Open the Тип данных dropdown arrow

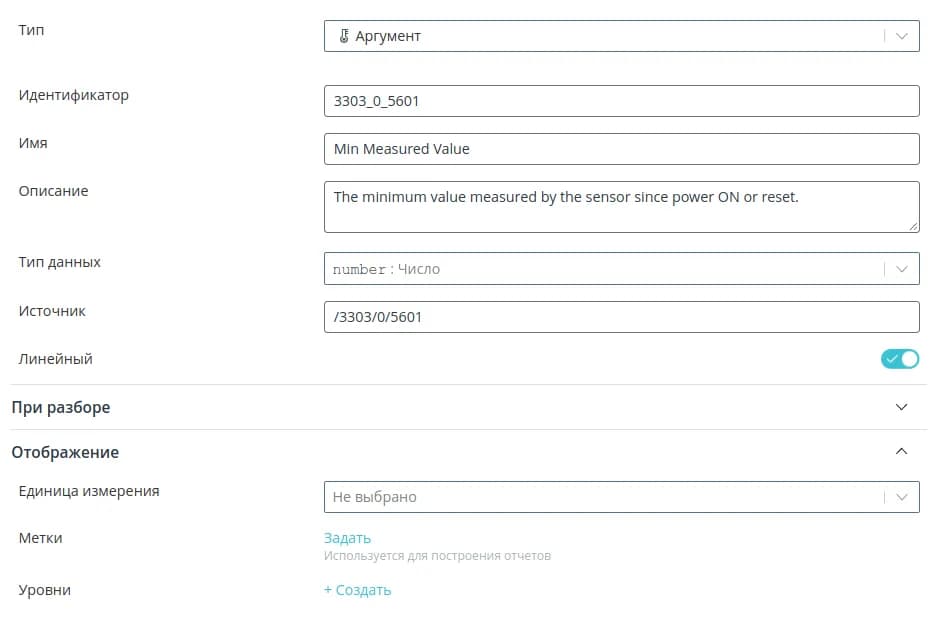click(x=902, y=269)
